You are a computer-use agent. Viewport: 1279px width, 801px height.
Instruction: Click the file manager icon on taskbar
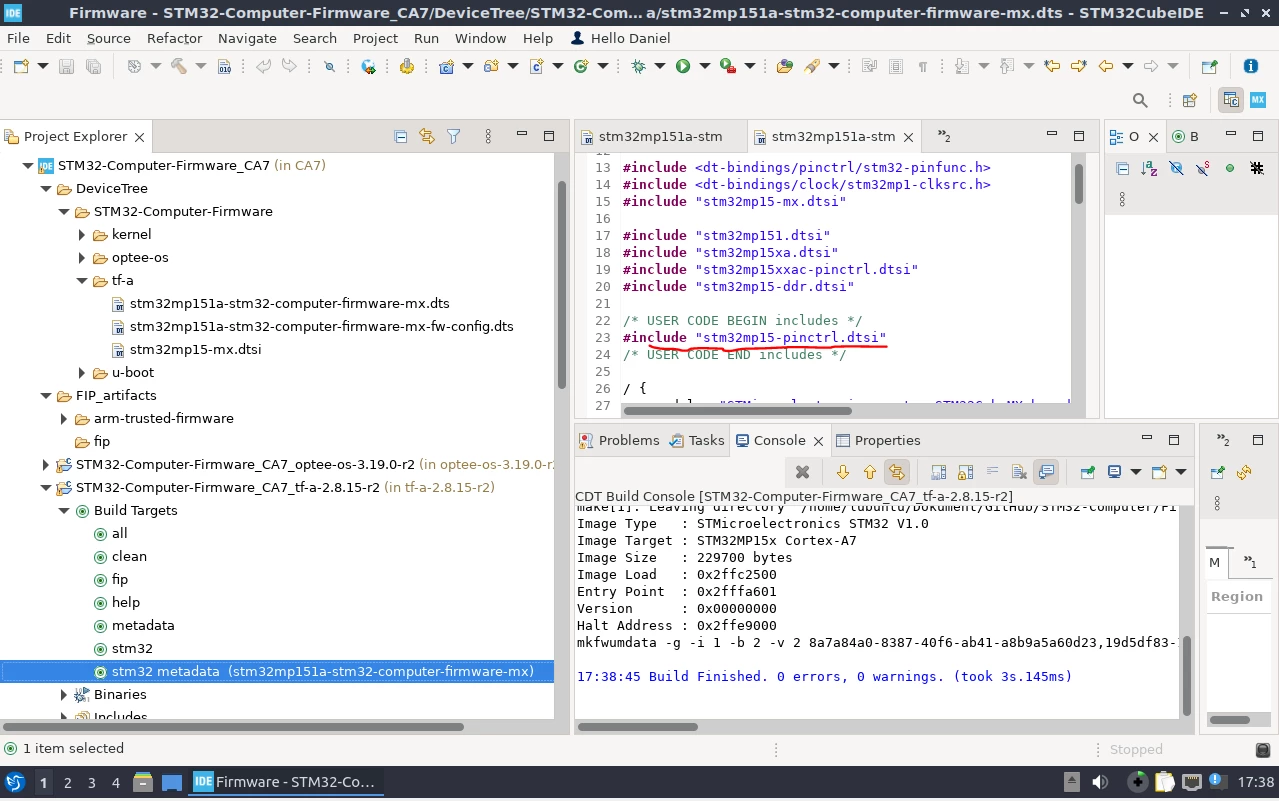click(x=143, y=782)
